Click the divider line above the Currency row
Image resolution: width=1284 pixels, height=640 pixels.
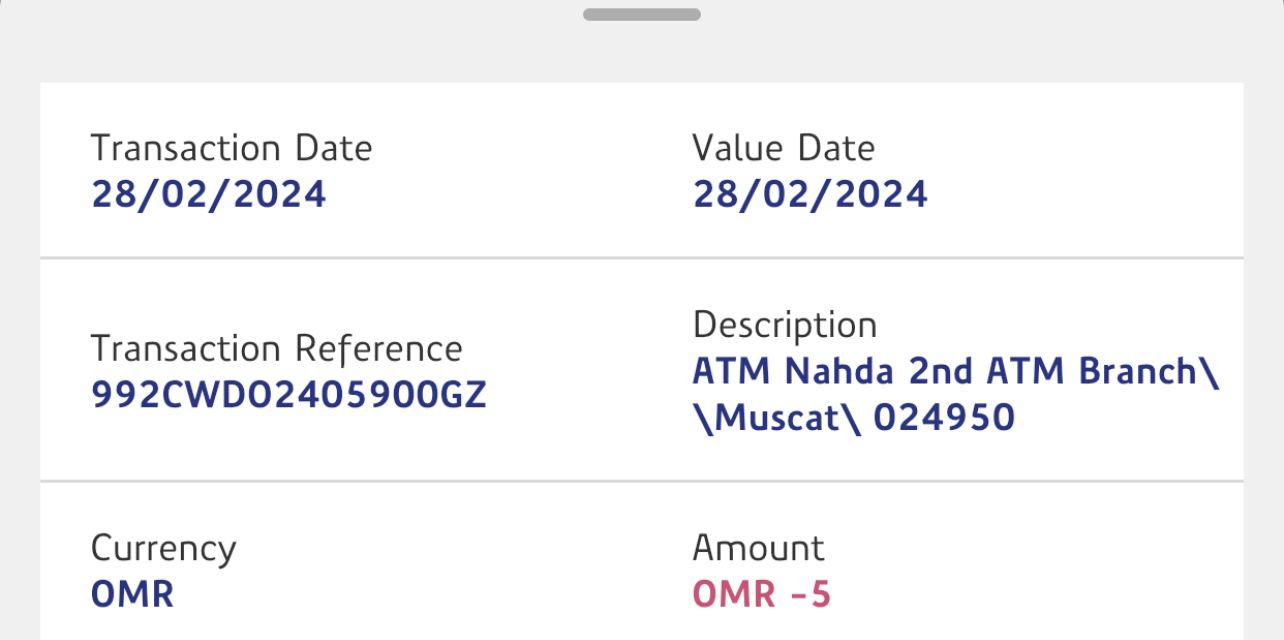point(642,481)
